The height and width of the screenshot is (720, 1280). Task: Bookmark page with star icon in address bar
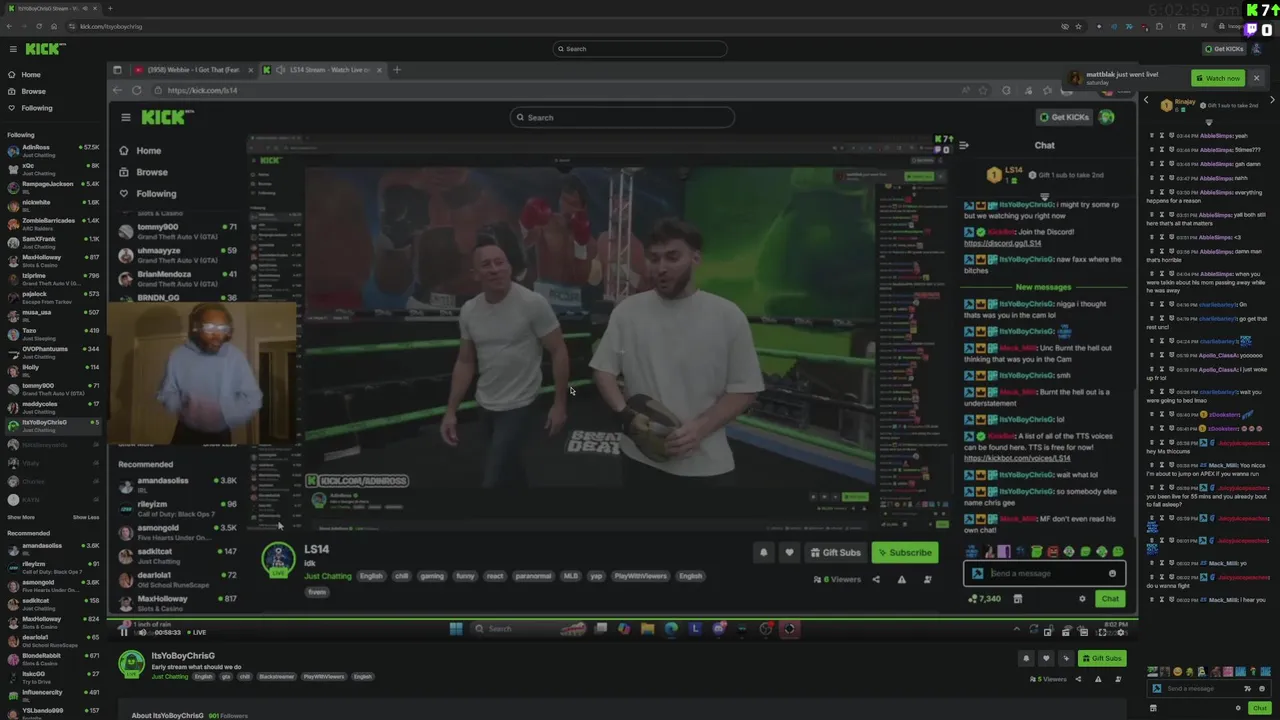pyautogui.click(x=1079, y=27)
